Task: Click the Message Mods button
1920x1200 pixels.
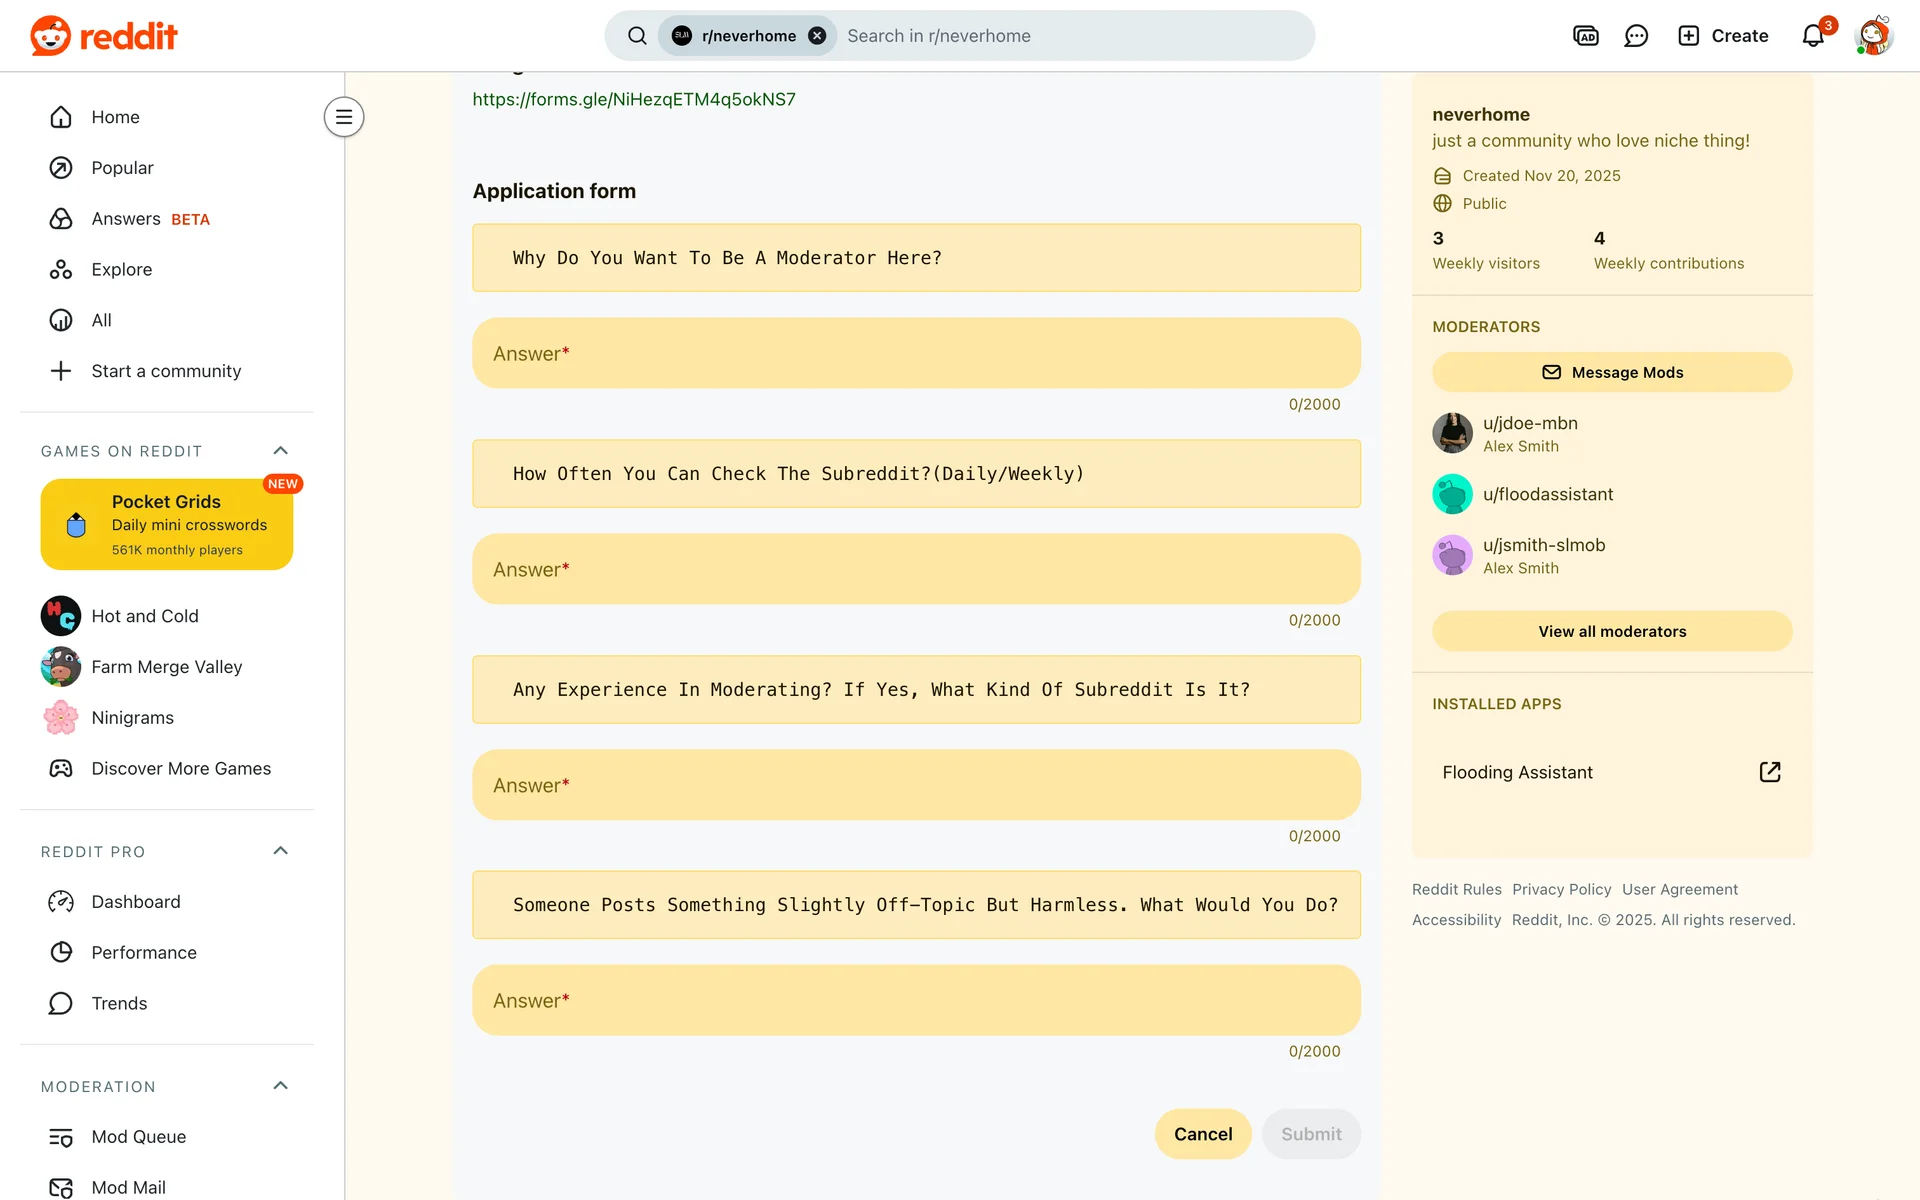Action: coord(1612,372)
